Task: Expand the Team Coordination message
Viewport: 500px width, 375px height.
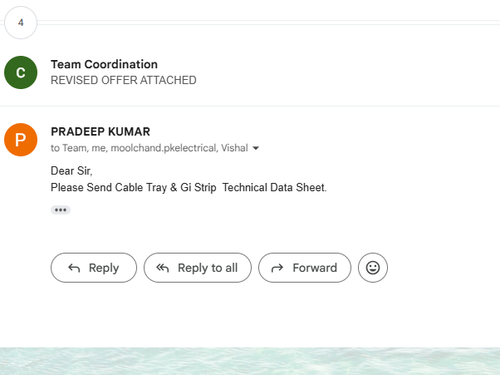Action: click(250, 72)
